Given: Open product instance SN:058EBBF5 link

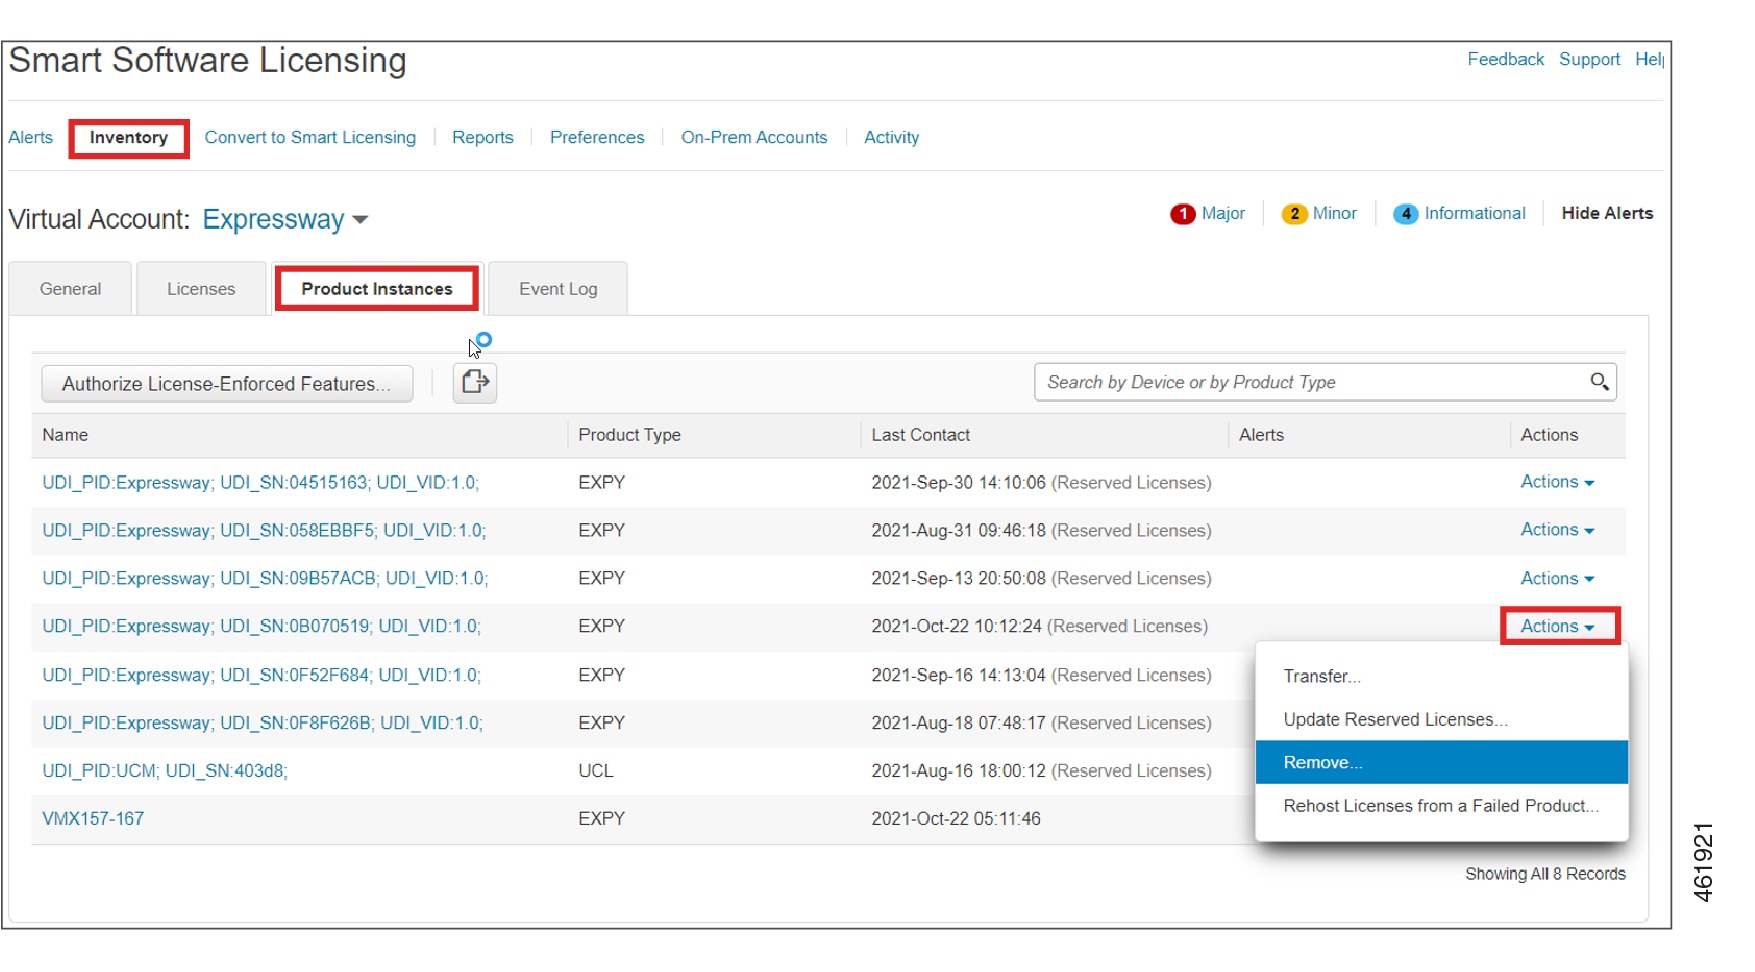Looking at the screenshot, I should click(x=264, y=531).
